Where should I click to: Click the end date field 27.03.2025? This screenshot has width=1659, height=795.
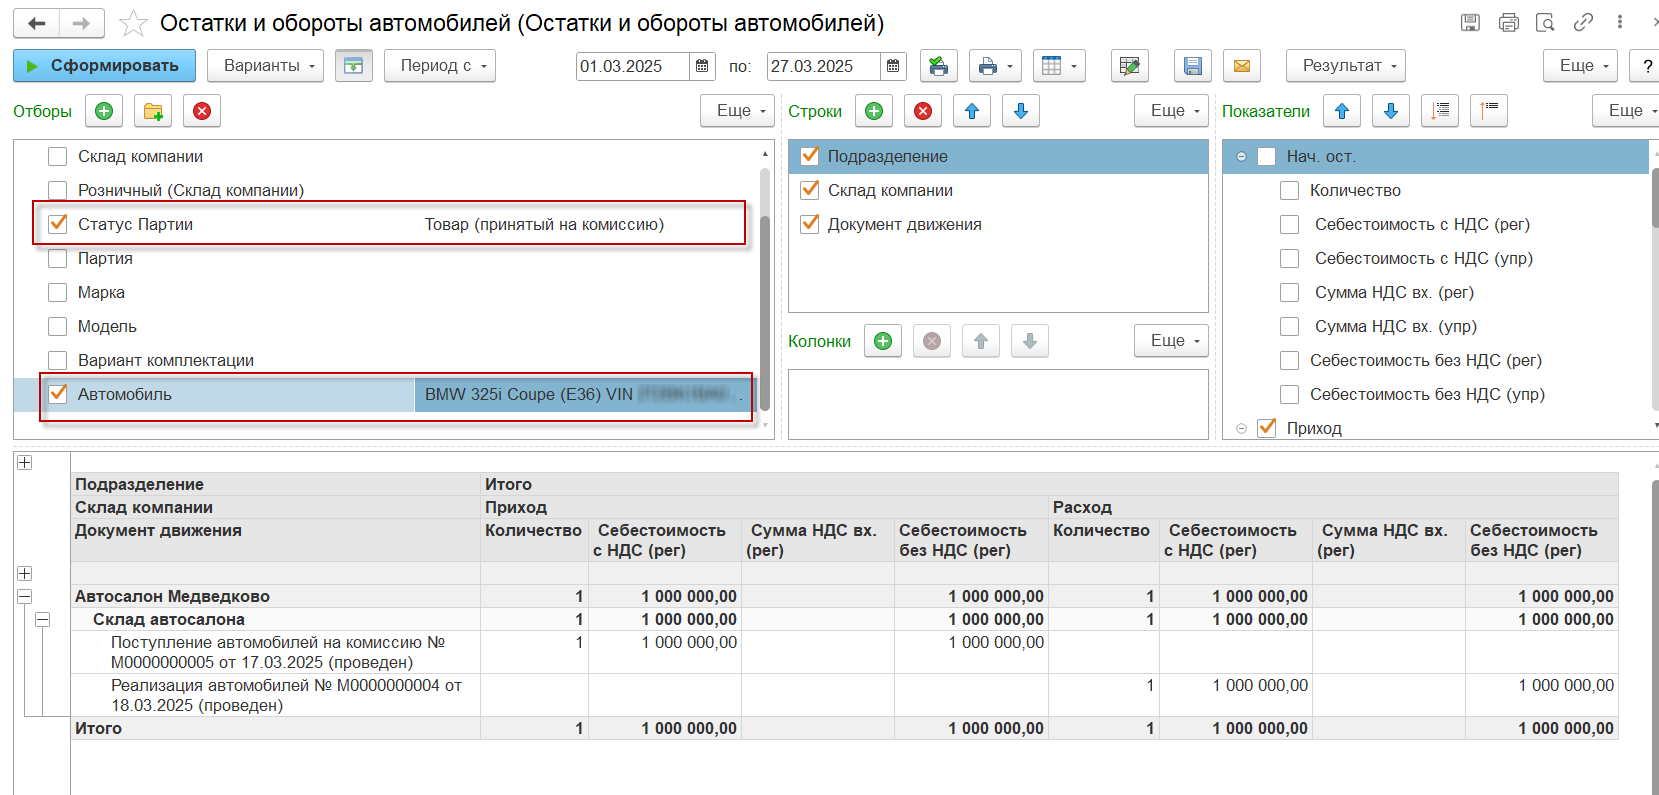click(x=823, y=66)
